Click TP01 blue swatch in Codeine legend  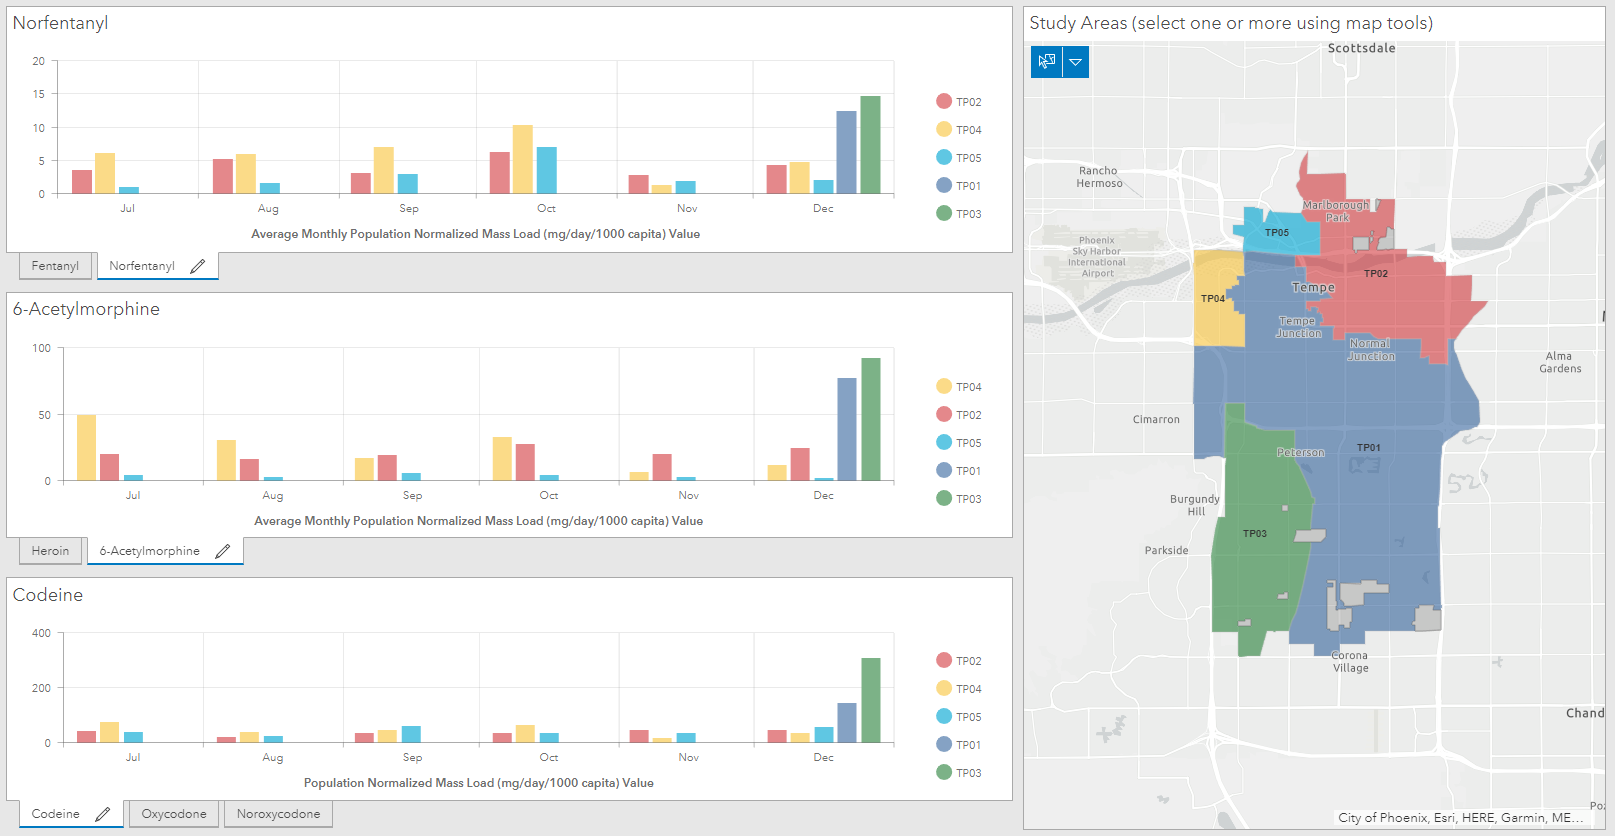[944, 744]
